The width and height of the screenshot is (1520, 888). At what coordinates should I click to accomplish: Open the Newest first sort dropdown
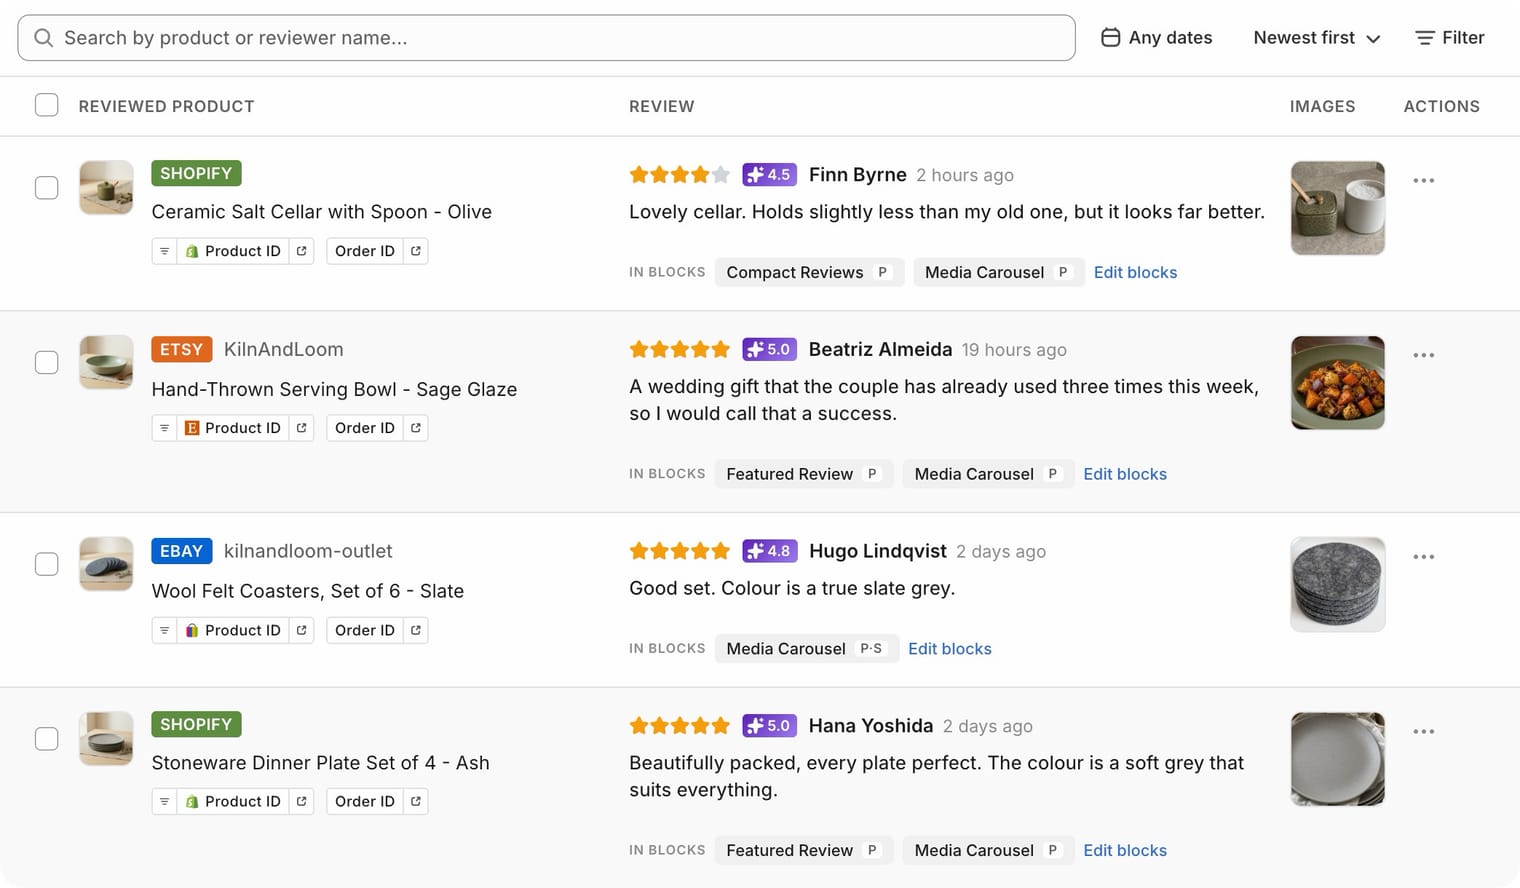(x=1317, y=38)
